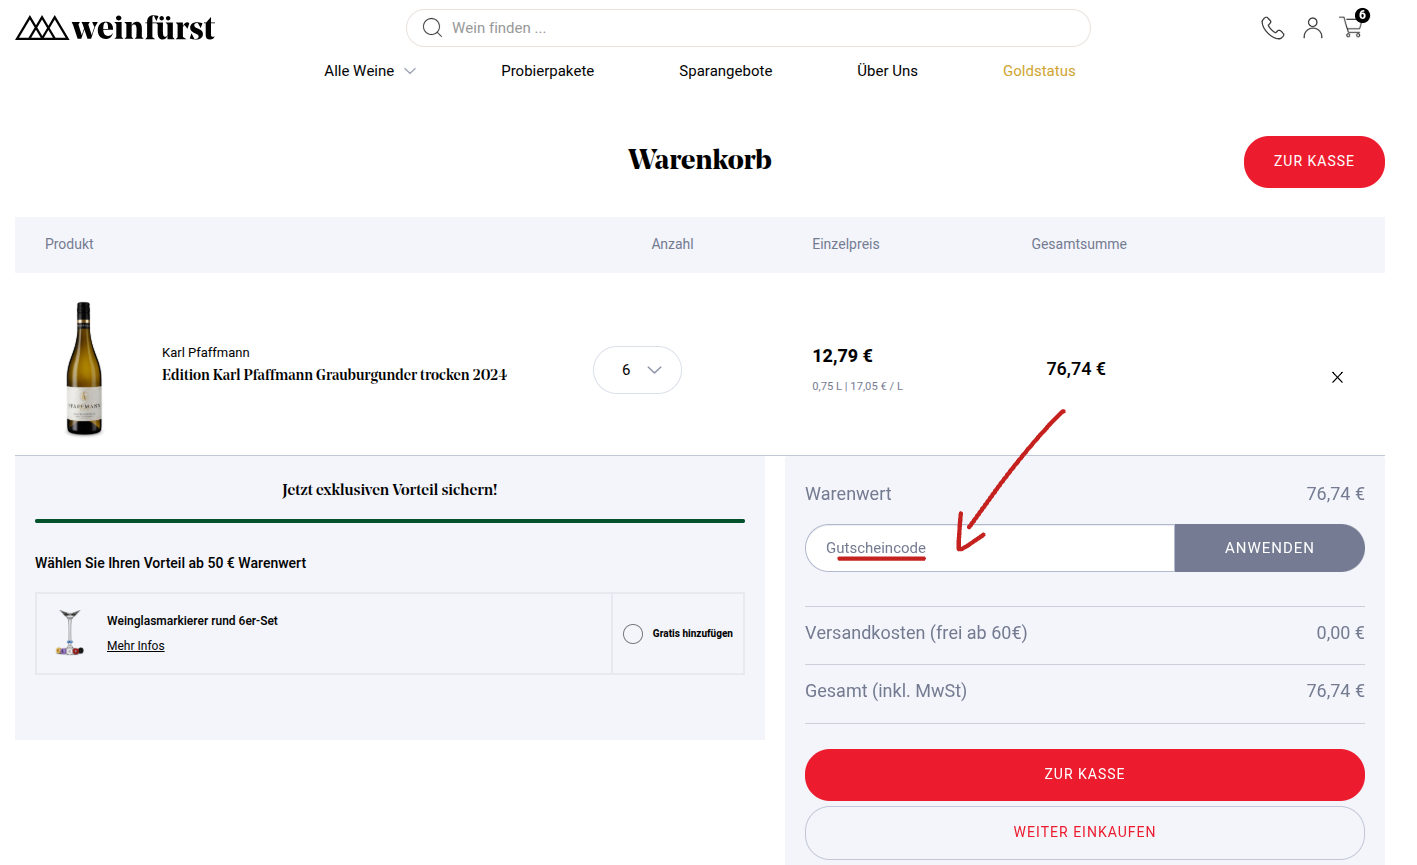Click the cart item count badge
Viewport: 1417px width, 865px height.
point(1362,14)
